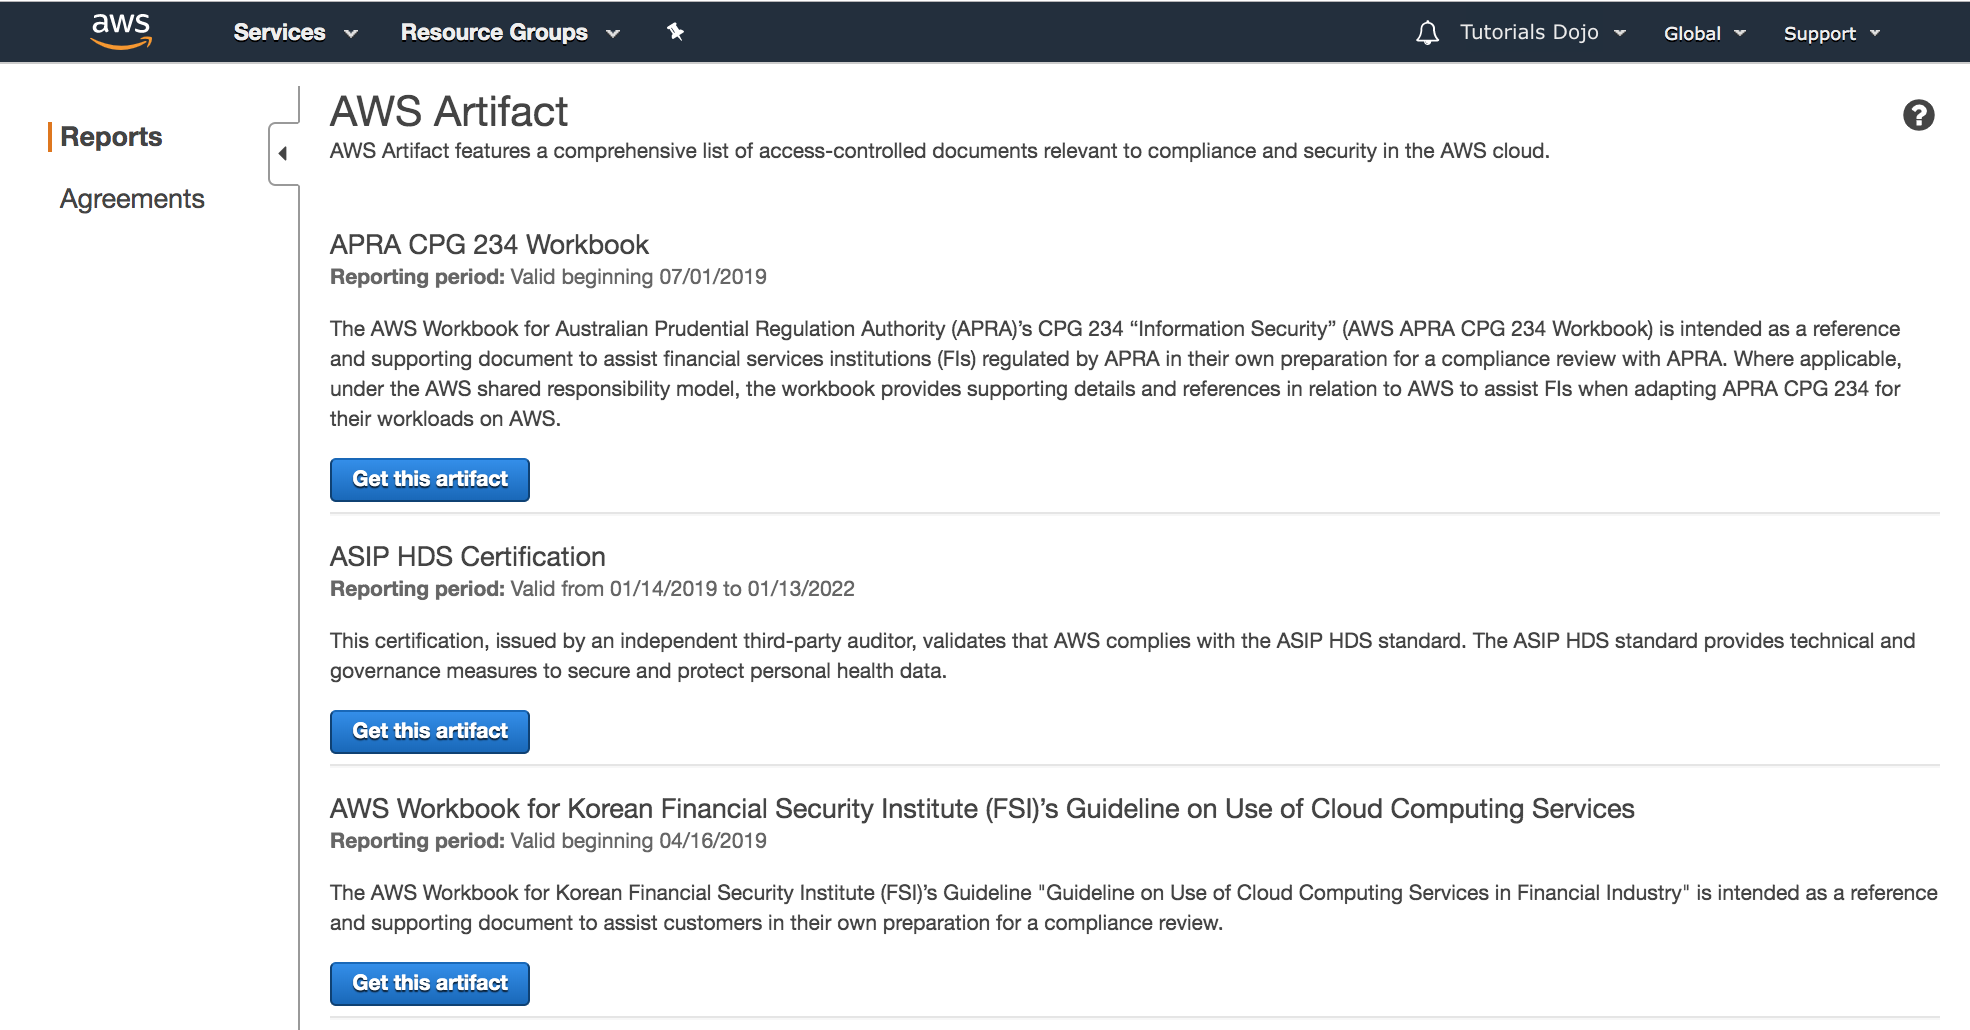
Task: Switch to the Agreements section
Action: pyautogui.click(x=132, y=198)
